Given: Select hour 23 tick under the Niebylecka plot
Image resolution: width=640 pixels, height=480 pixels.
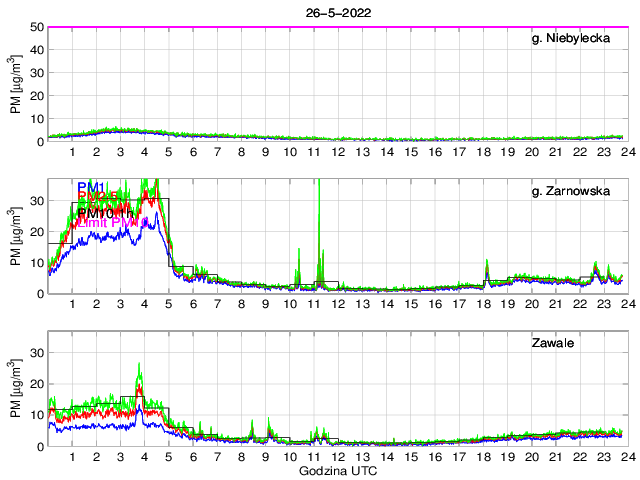Looking at the screenshot, I should (603, 152).
